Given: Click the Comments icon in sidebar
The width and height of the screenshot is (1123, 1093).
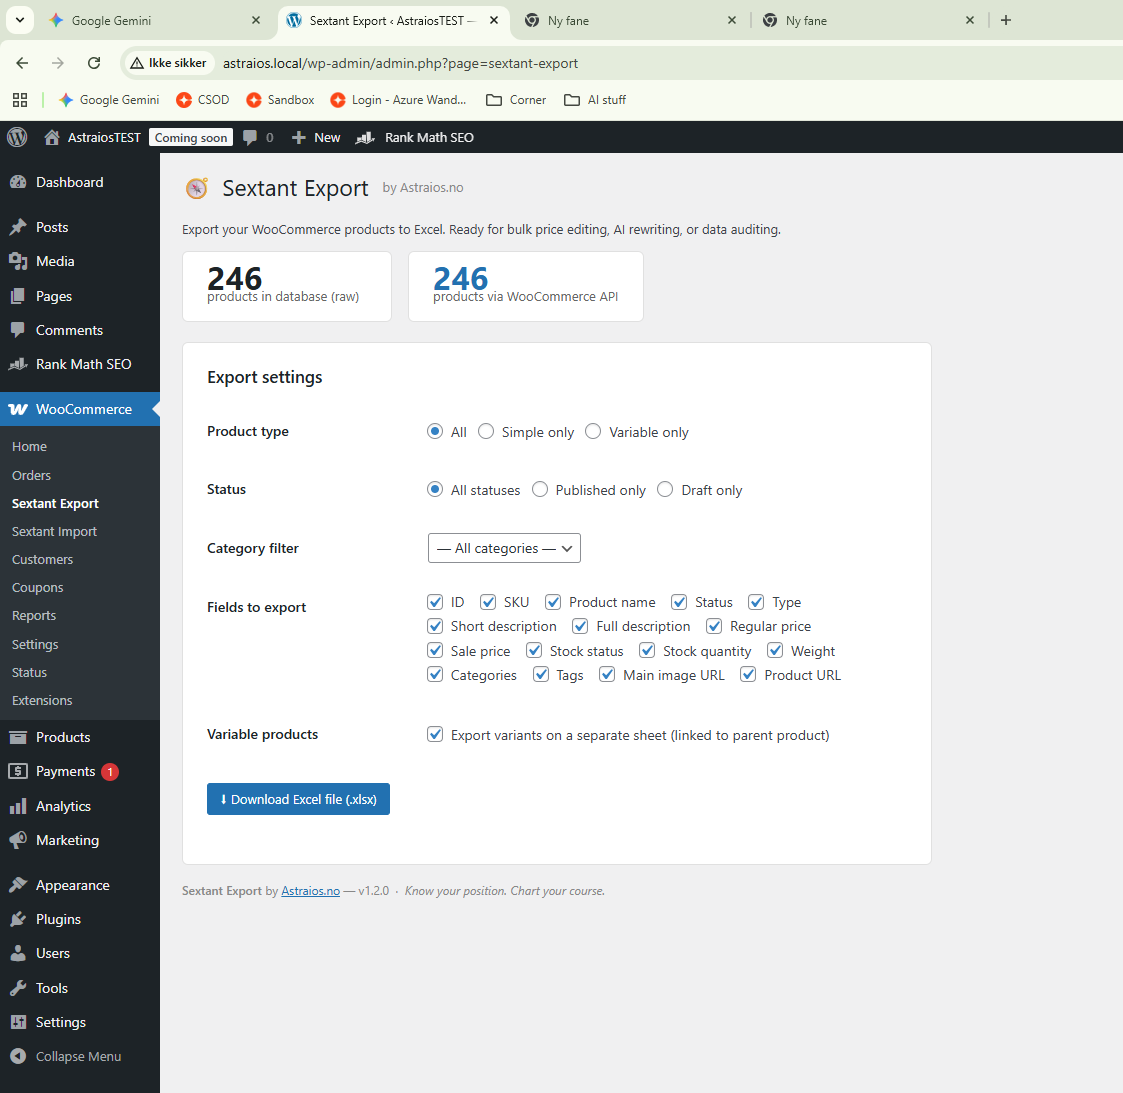Looking at the screenshot, I should click(18, 330).
